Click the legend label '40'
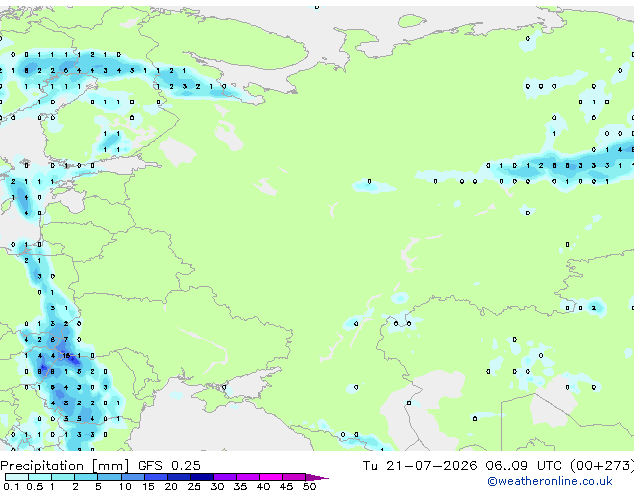Viewport: 634px width, 490px height. (263, 486)
